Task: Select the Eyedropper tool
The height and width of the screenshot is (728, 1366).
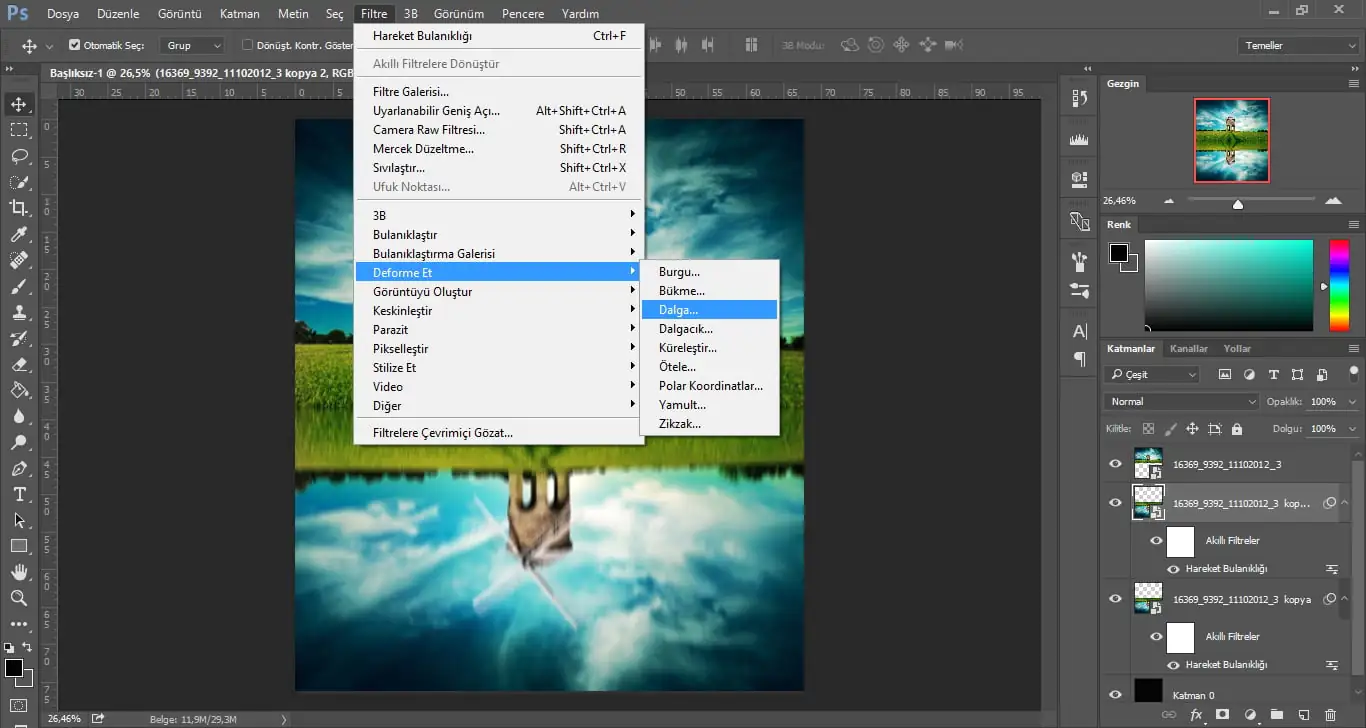Action: [19, 234]
